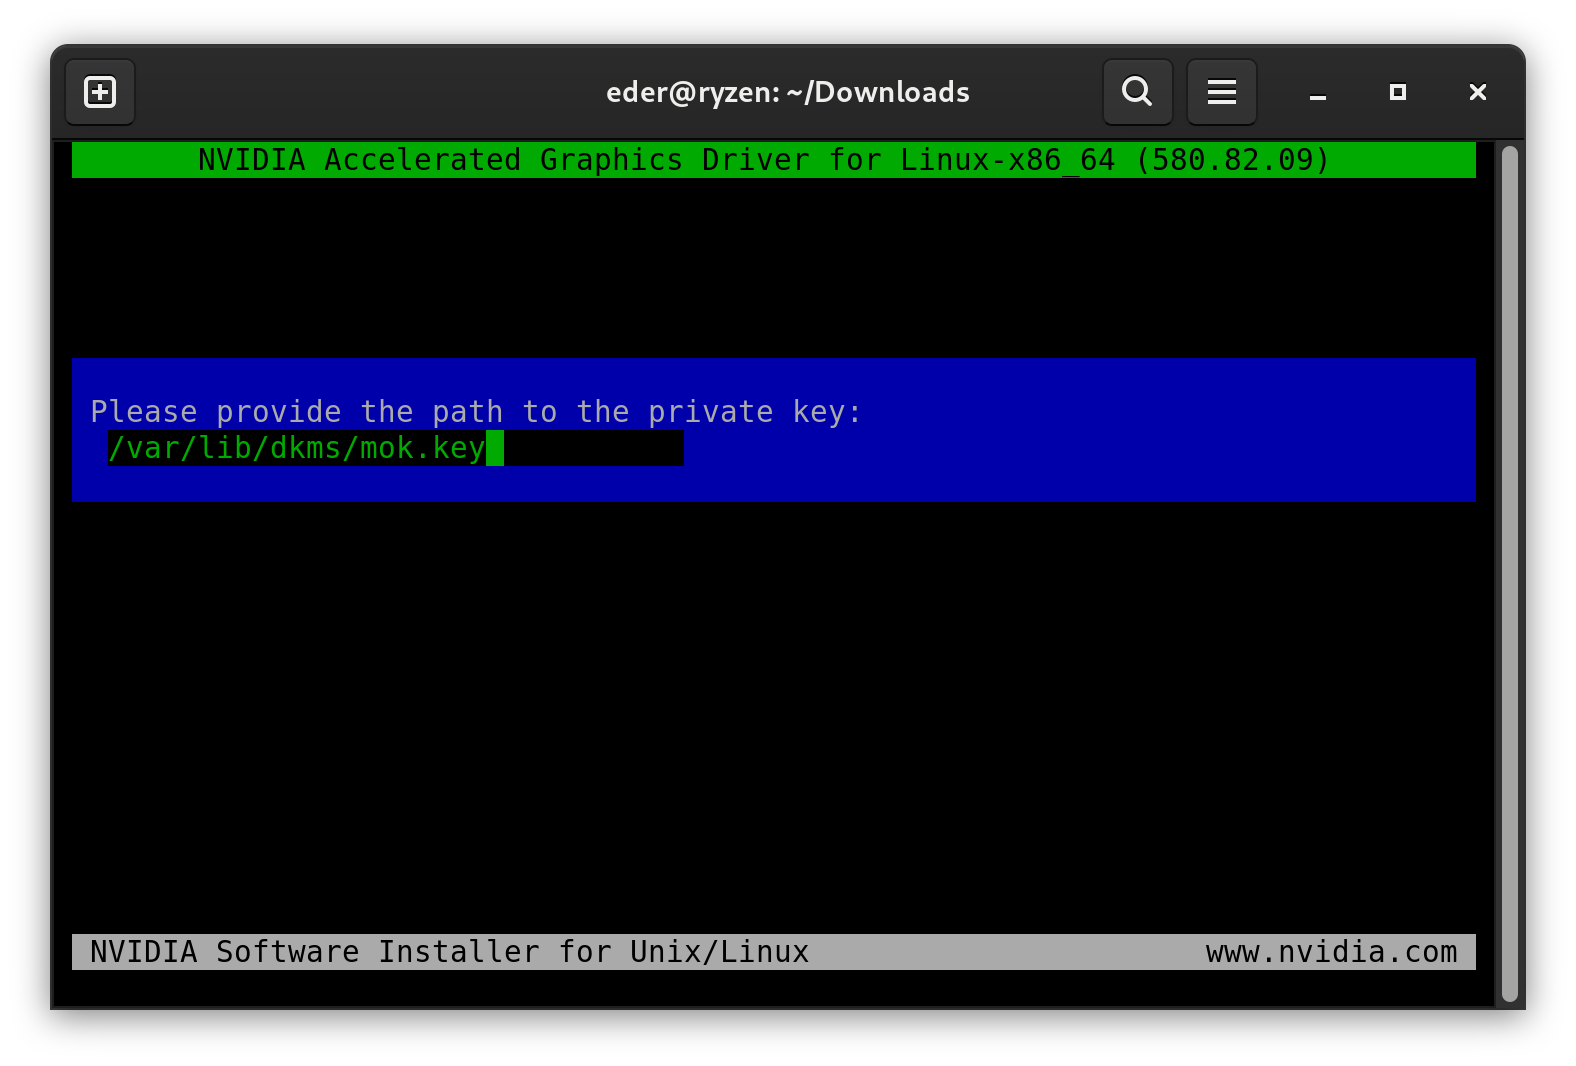Close the terminal window

1477,92
